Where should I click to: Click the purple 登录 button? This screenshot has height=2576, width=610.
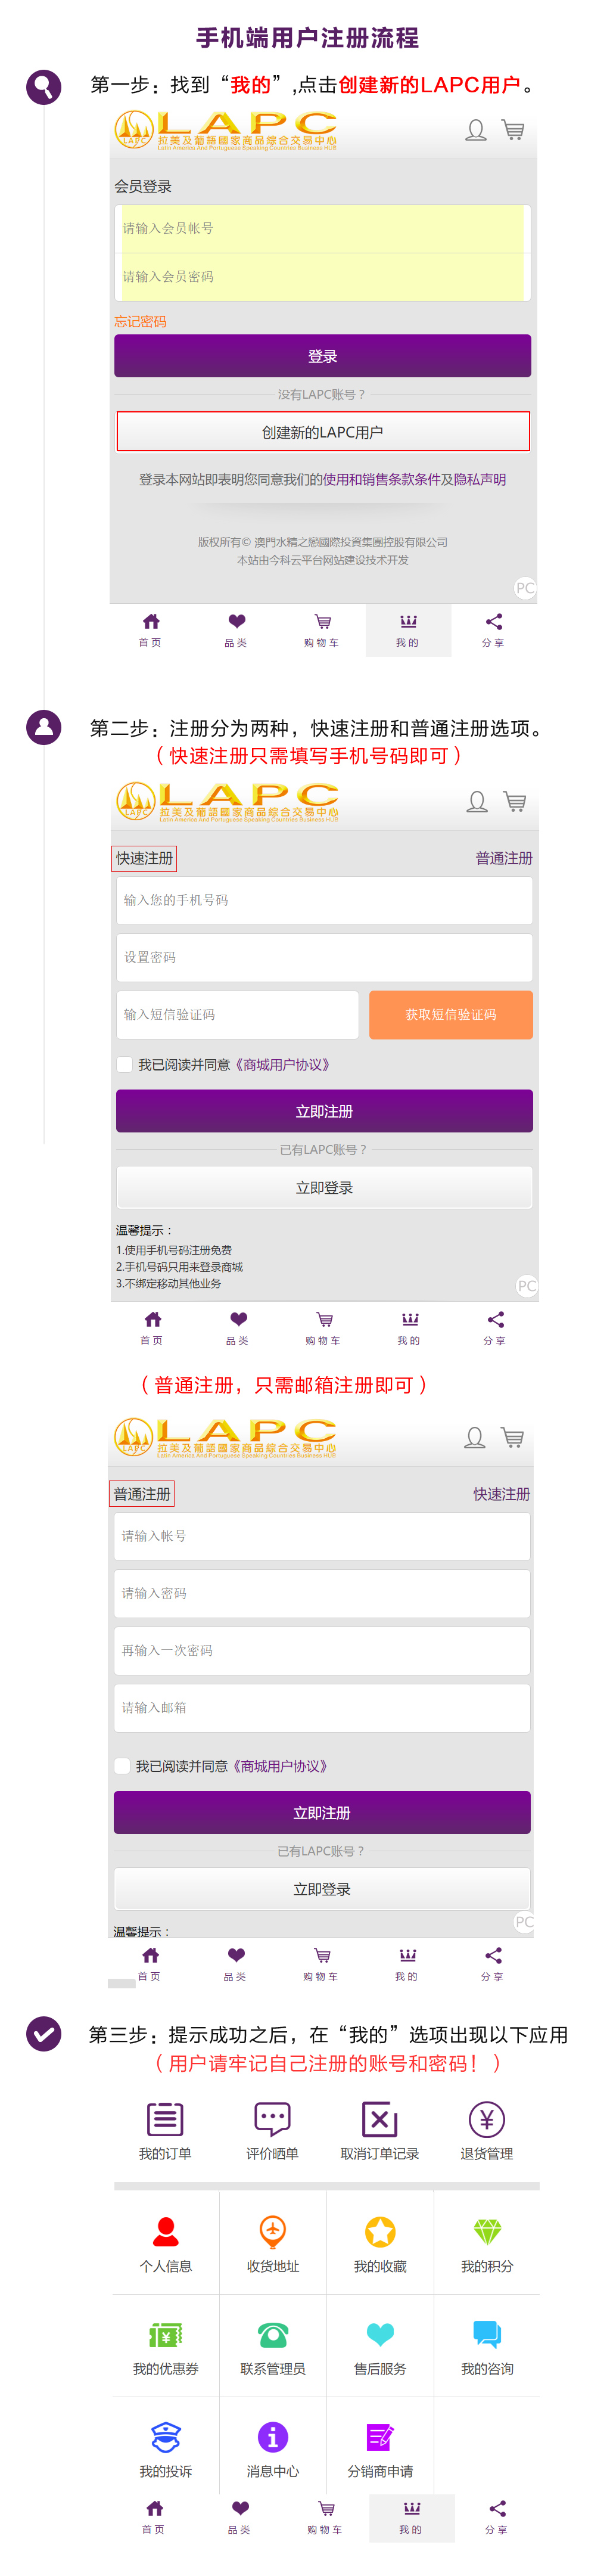click(322, 356)
